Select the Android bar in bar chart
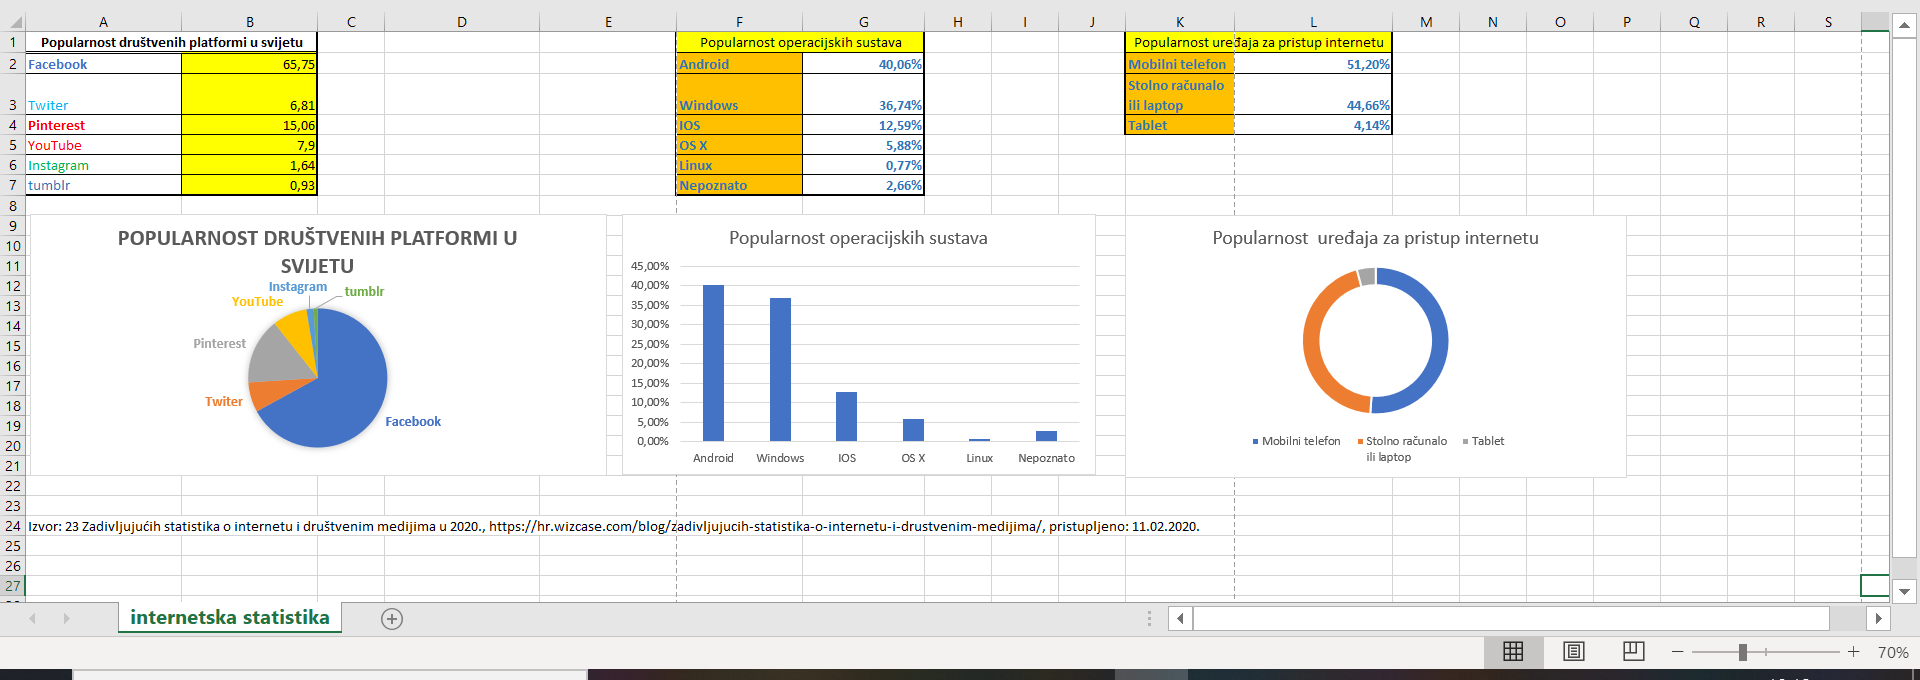This screenshot has width=1920, height=680. pos(713,363)
